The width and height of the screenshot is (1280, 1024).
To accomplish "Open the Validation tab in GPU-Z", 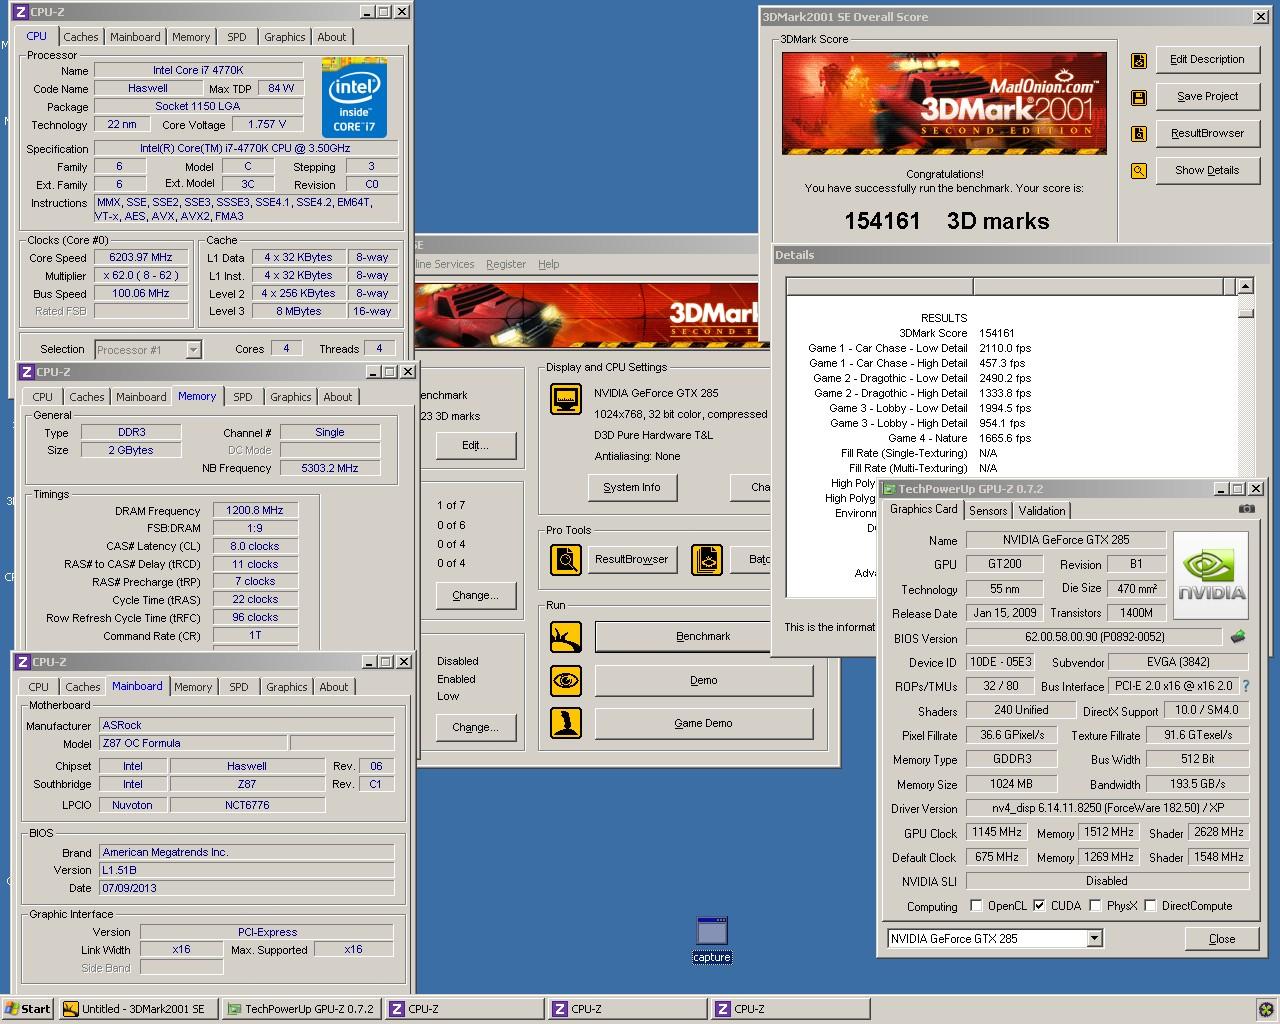I will [x=1042, y=511].
